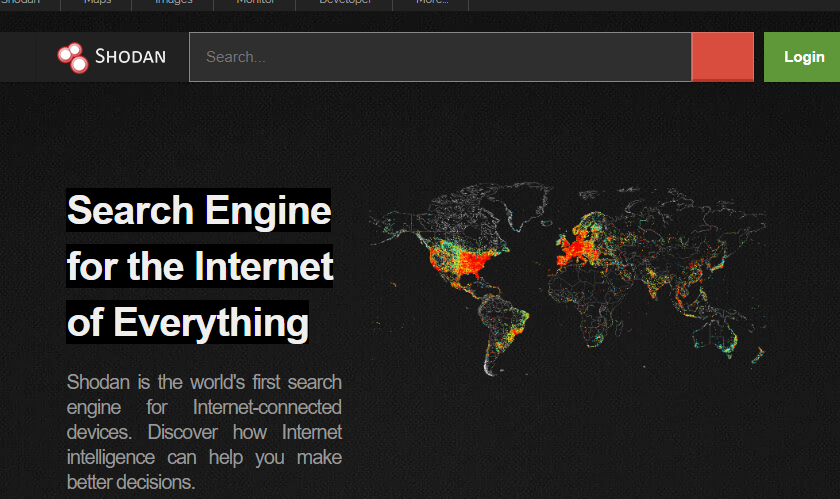This screenshot has height=499, width=840.
Task: Open the Images nav item
Action: coord(173,3)
